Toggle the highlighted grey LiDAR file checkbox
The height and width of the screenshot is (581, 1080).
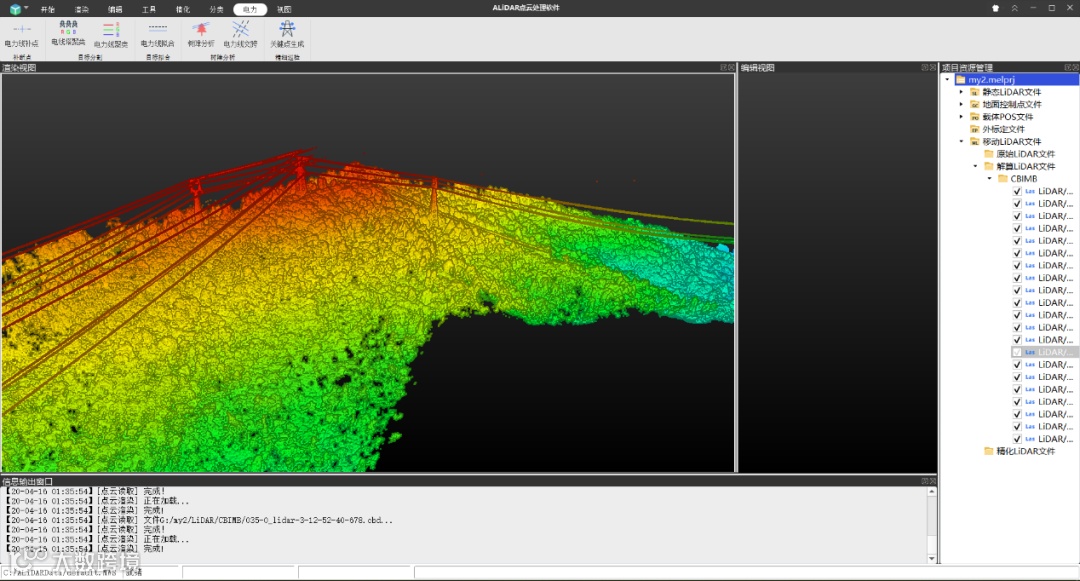pyautogui.click(x=1017, y=352)
